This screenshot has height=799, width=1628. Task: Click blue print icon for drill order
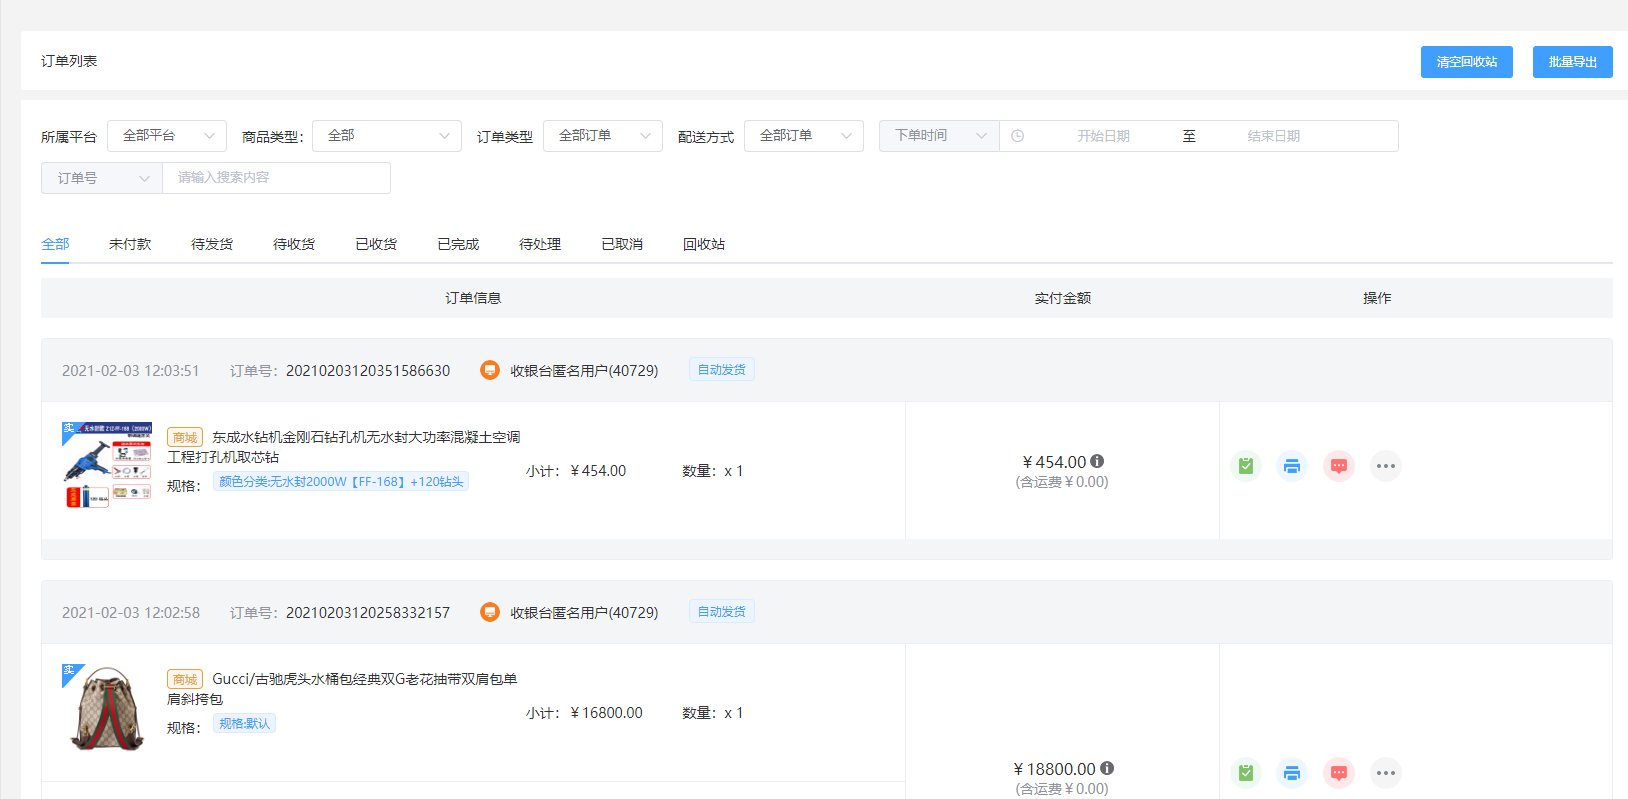[x=1292, y=466]
